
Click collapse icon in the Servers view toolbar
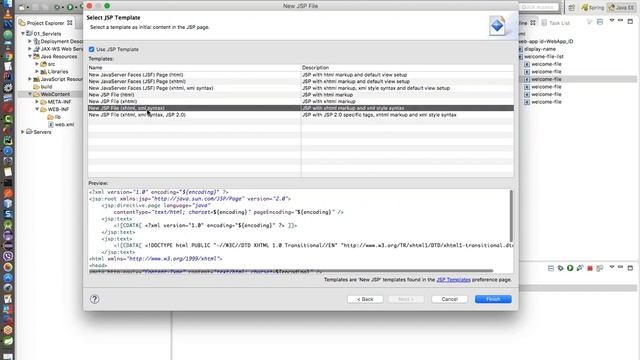[551, 268]
